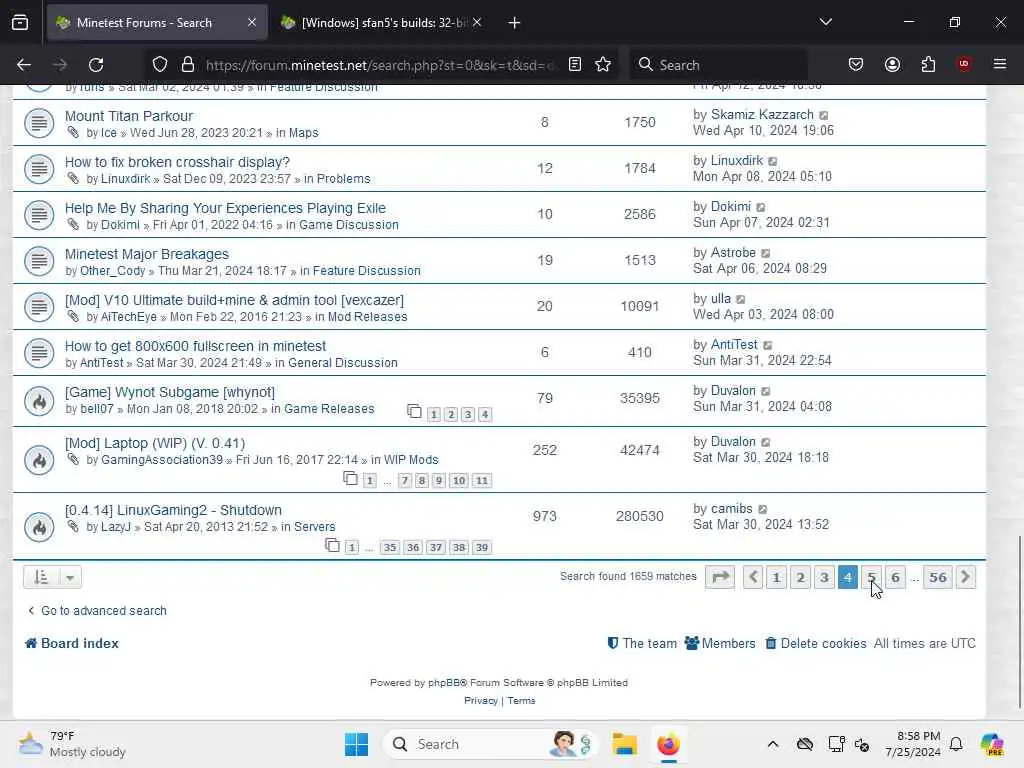Click the site security padlock icon
Screen dimensions: 1024x768
pyautogui.click(x=188, y=65)
